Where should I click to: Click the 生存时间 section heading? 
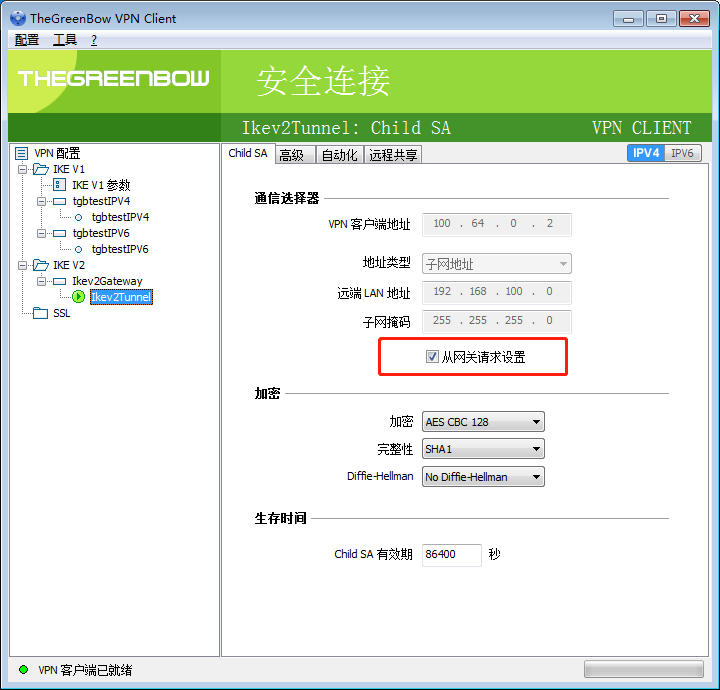point(281,518)
